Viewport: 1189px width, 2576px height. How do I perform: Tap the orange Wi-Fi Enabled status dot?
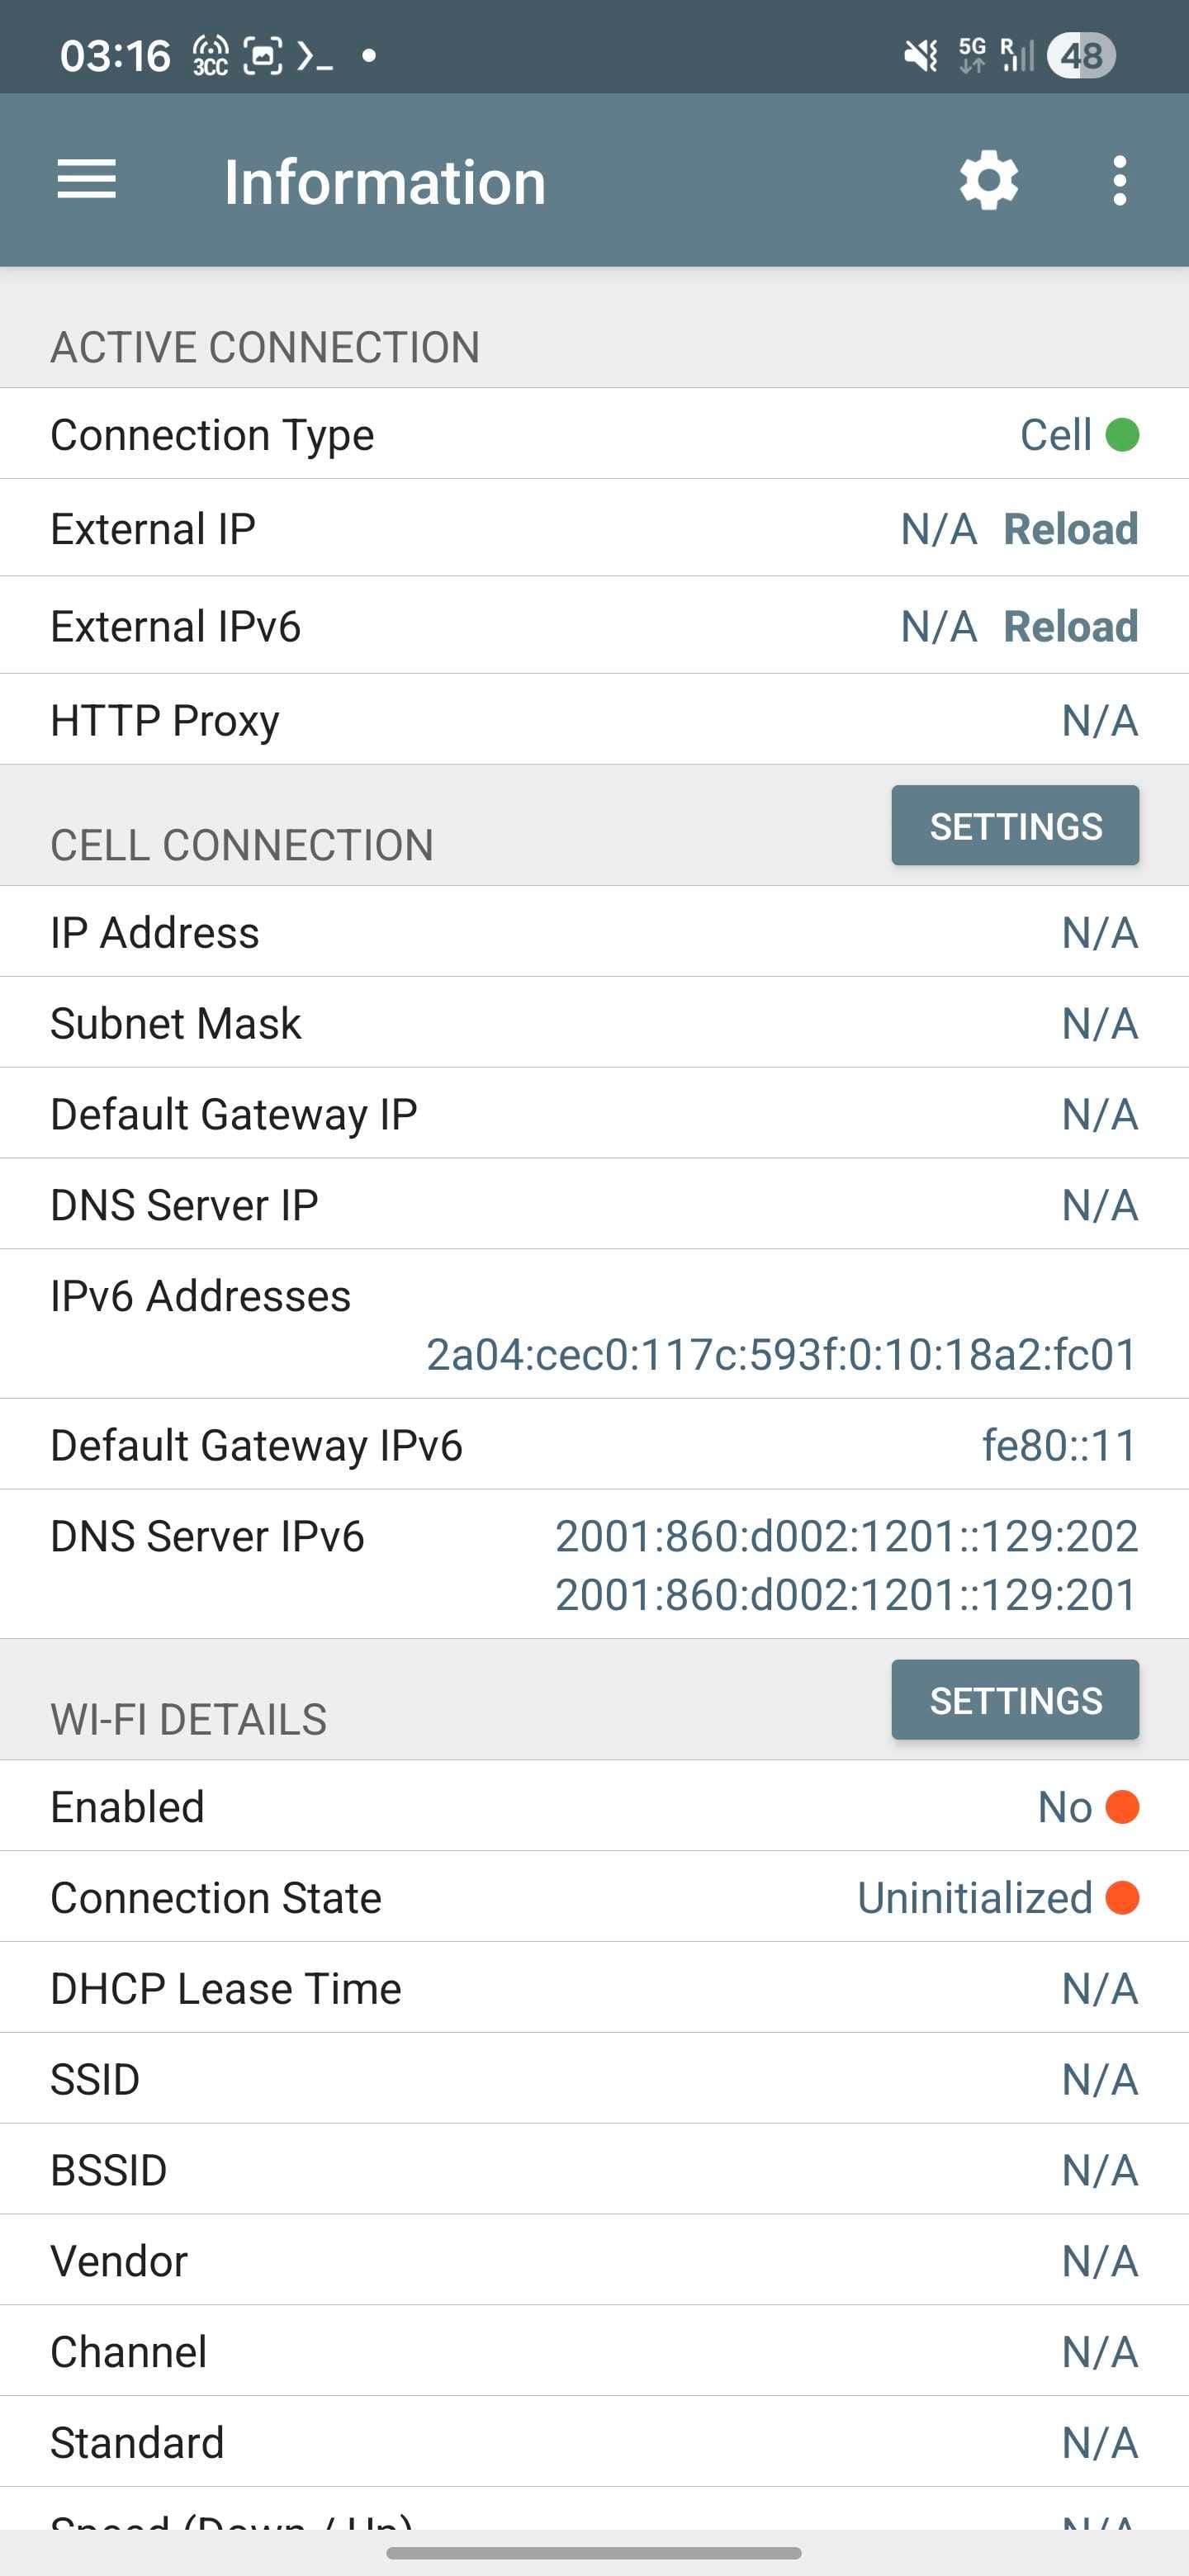[x=1122, y=1807]
